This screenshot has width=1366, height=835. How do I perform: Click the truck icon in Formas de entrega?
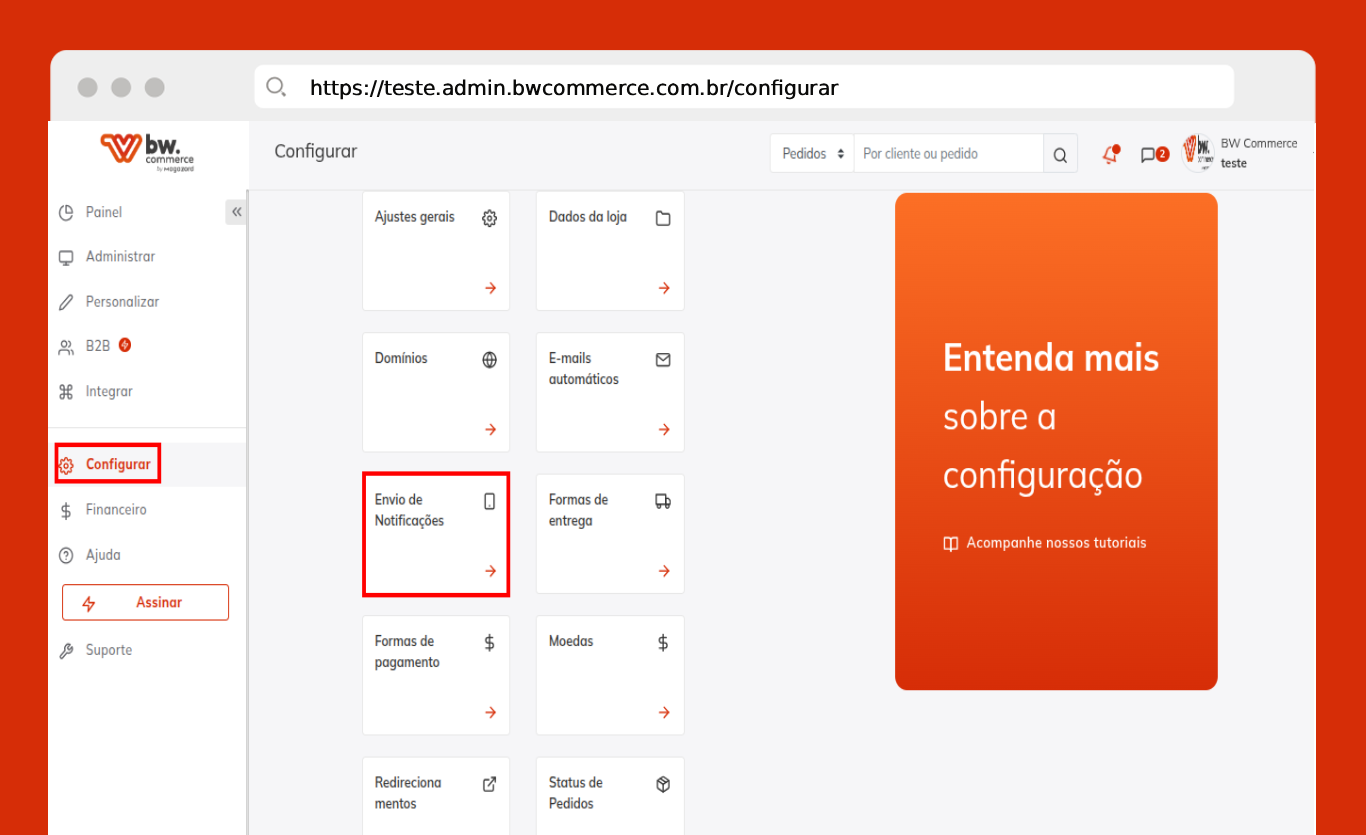[x=663, y=501]
